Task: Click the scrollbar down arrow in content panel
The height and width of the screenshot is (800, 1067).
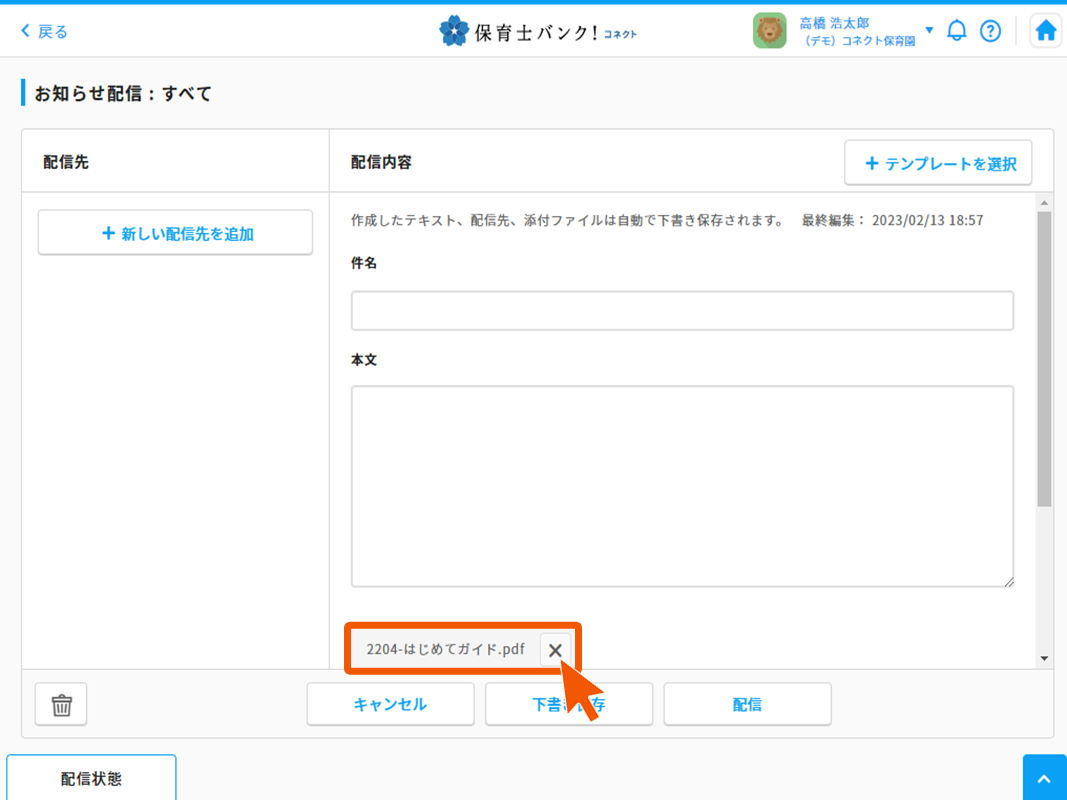Action: pos(1044,659)
